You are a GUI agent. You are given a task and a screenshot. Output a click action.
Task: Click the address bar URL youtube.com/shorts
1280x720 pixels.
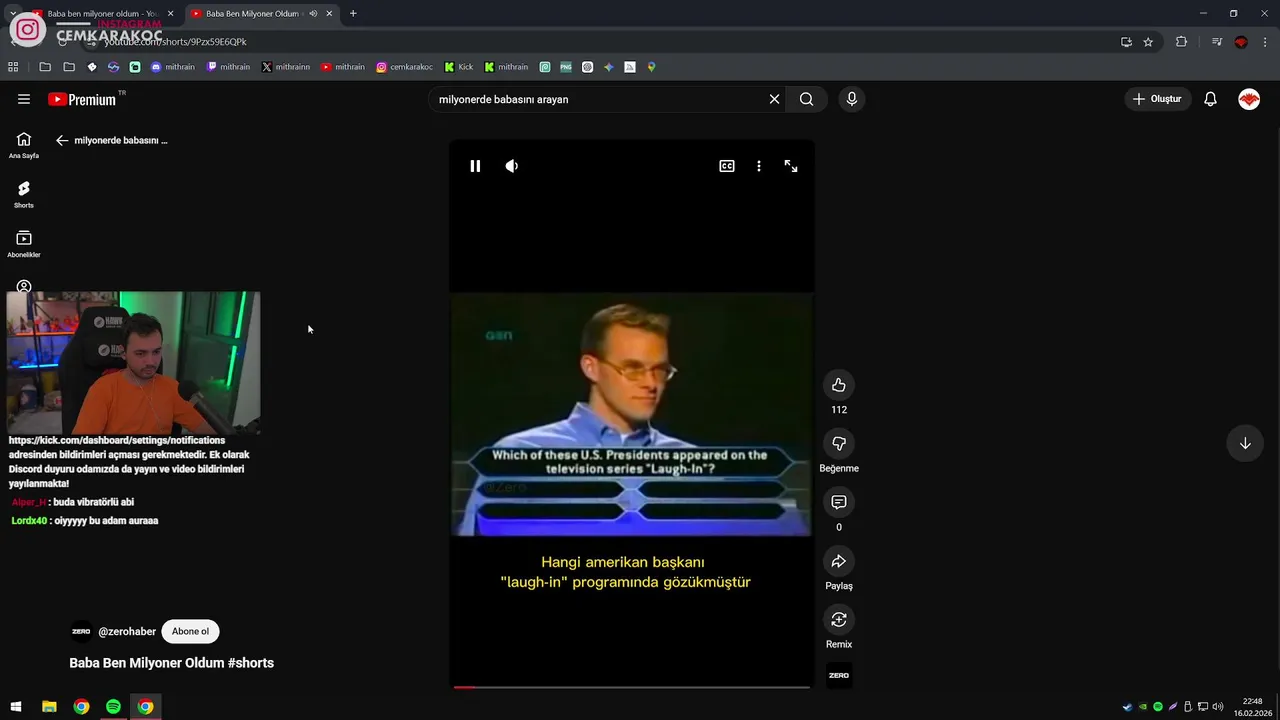(x=176, y=42)
